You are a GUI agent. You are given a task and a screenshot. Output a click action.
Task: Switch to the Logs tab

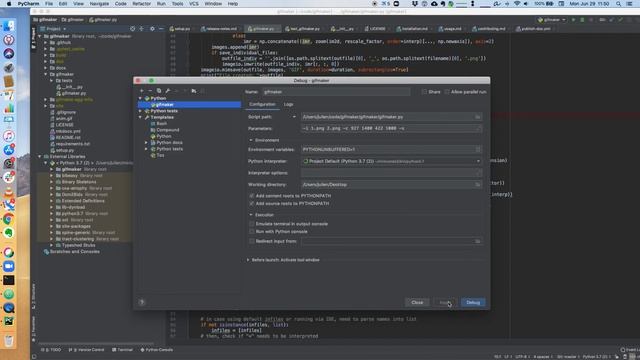pos(288,104)
